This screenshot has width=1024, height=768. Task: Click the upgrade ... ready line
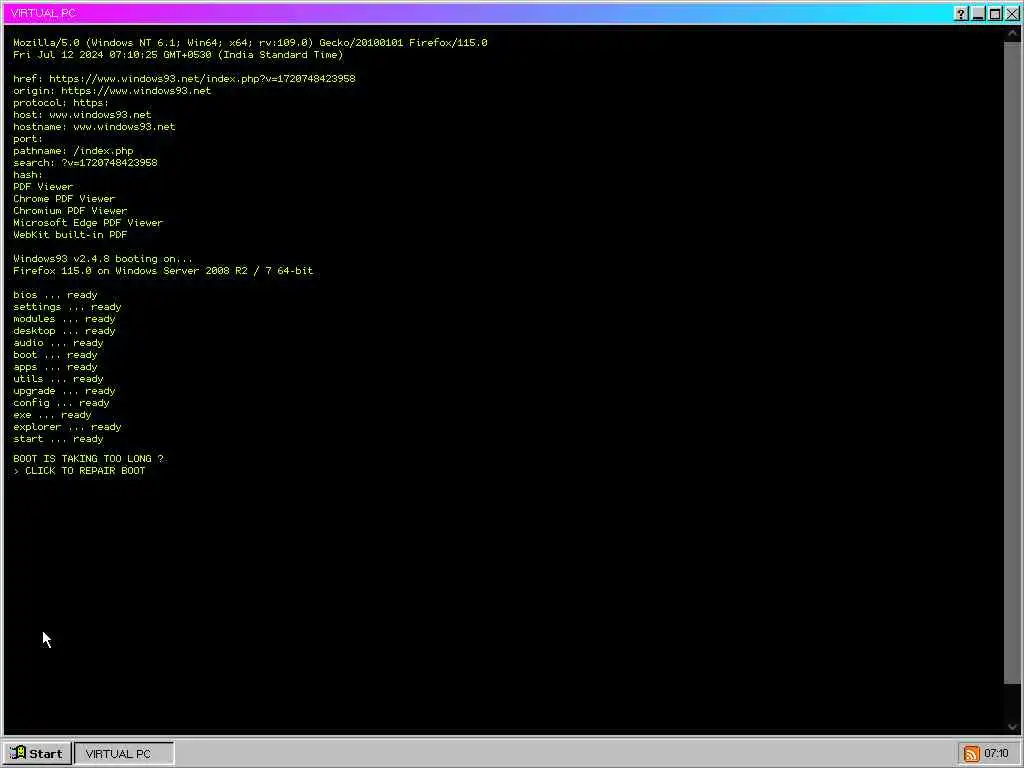tap(64, 391)
